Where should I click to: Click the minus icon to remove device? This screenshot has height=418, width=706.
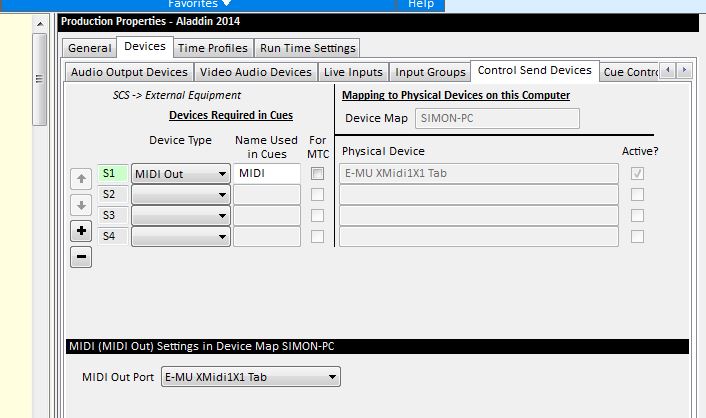(x=82, y=257)
